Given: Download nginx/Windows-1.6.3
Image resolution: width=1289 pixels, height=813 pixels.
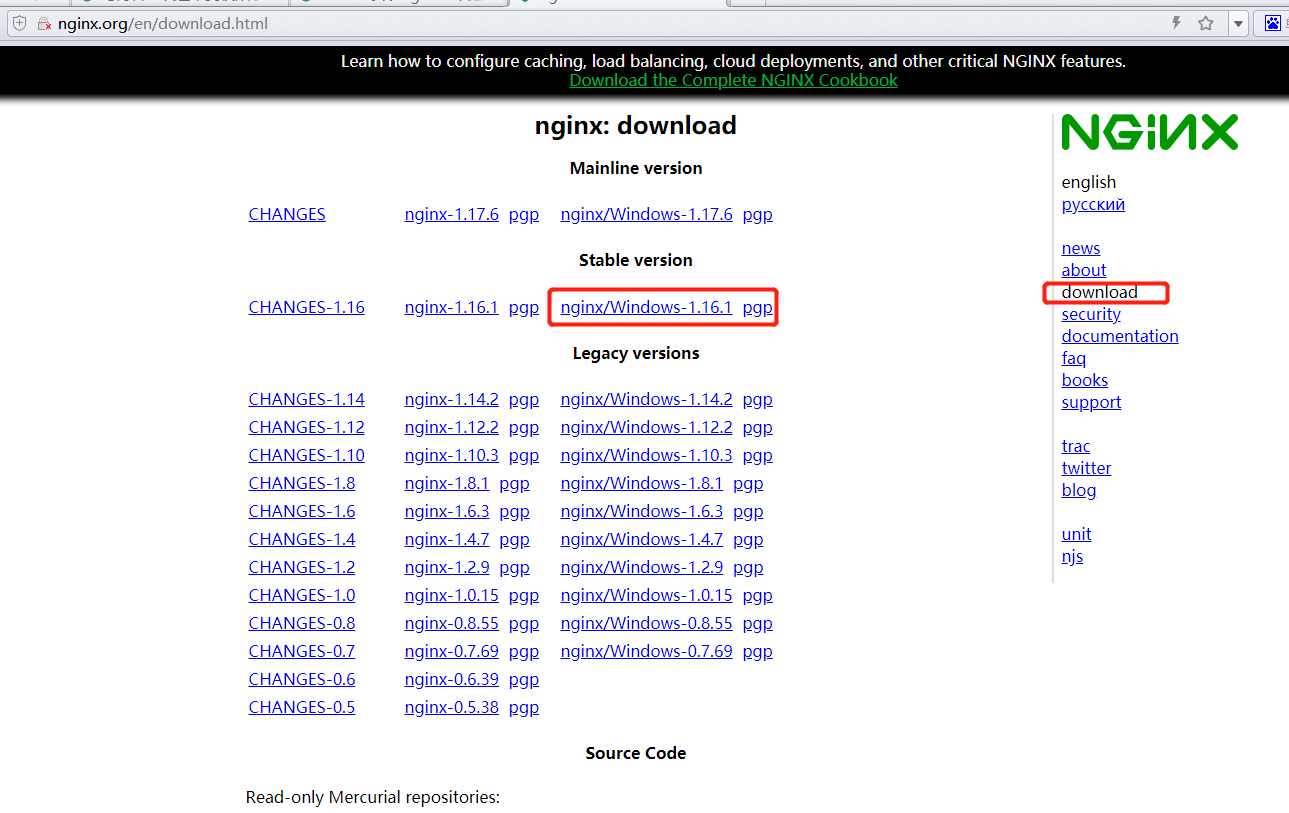Looking at the screenshot, I should click(x=642, y=511).
